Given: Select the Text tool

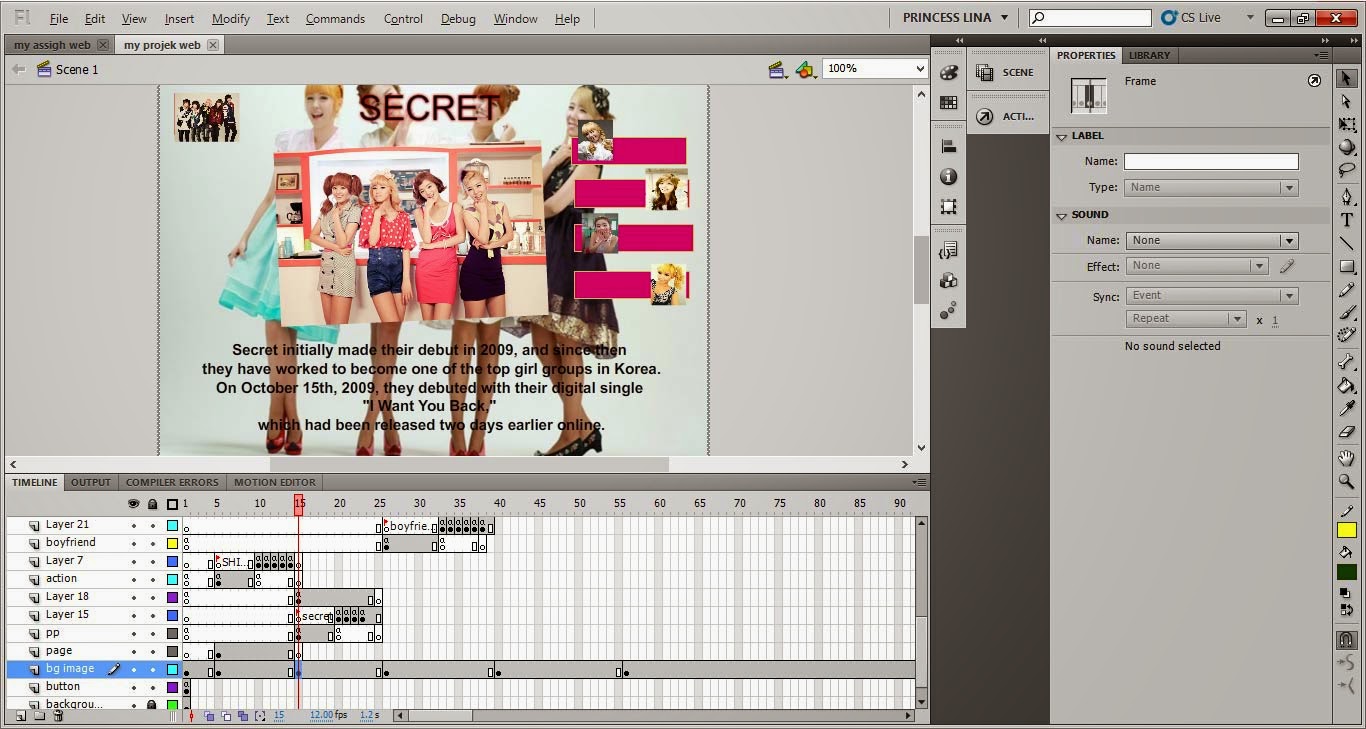Looking at the screenshot, I should pos(1347,220).
